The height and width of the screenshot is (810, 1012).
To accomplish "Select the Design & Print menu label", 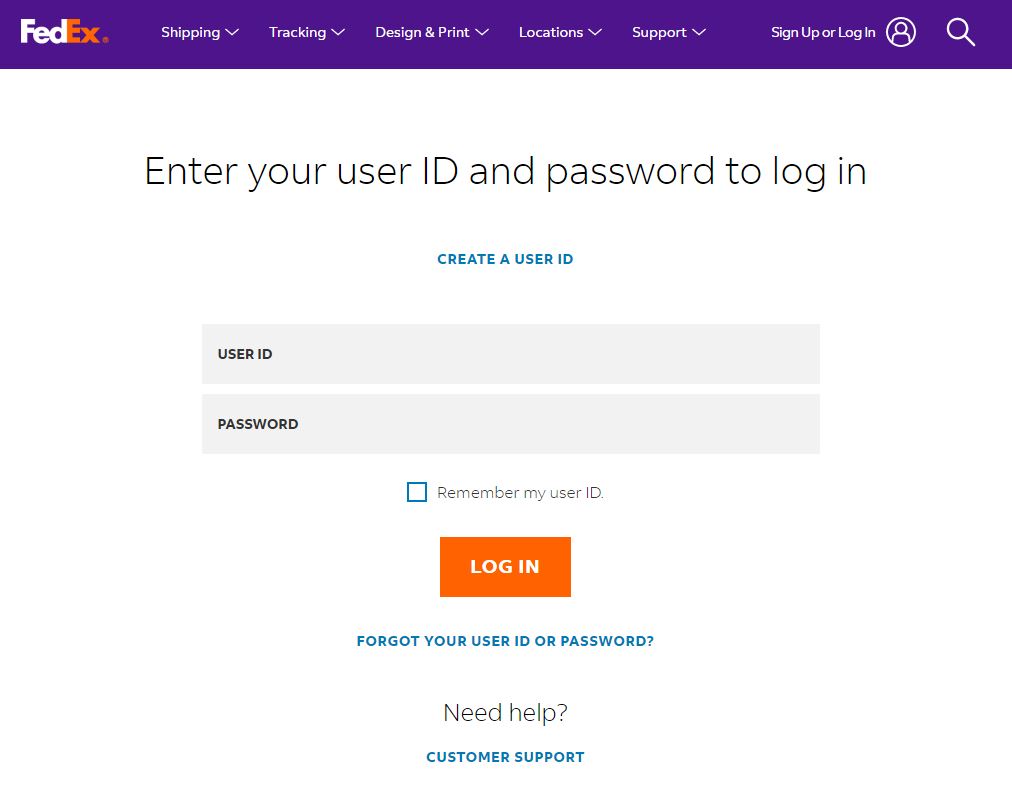I will pos(422,32).
